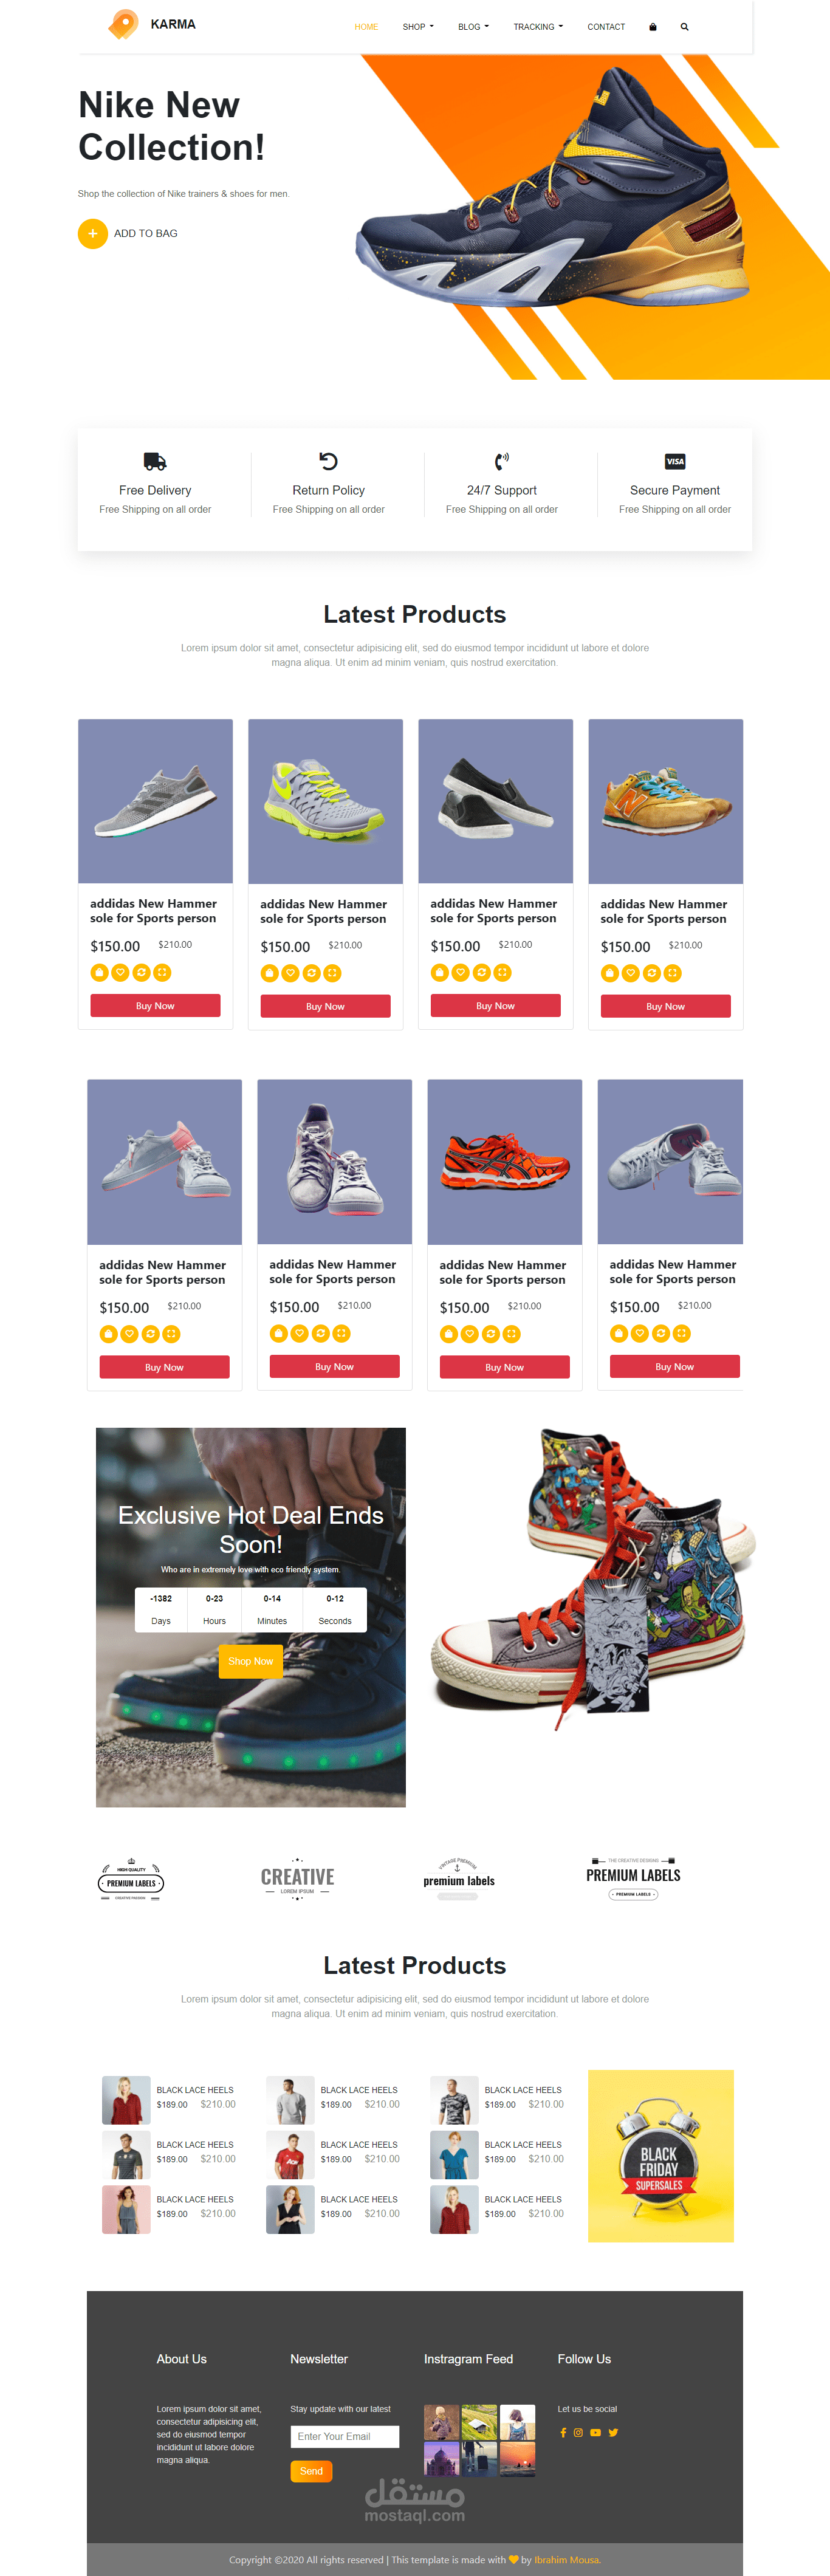Expand the Shop dropdown menu

tap(418, 27)
